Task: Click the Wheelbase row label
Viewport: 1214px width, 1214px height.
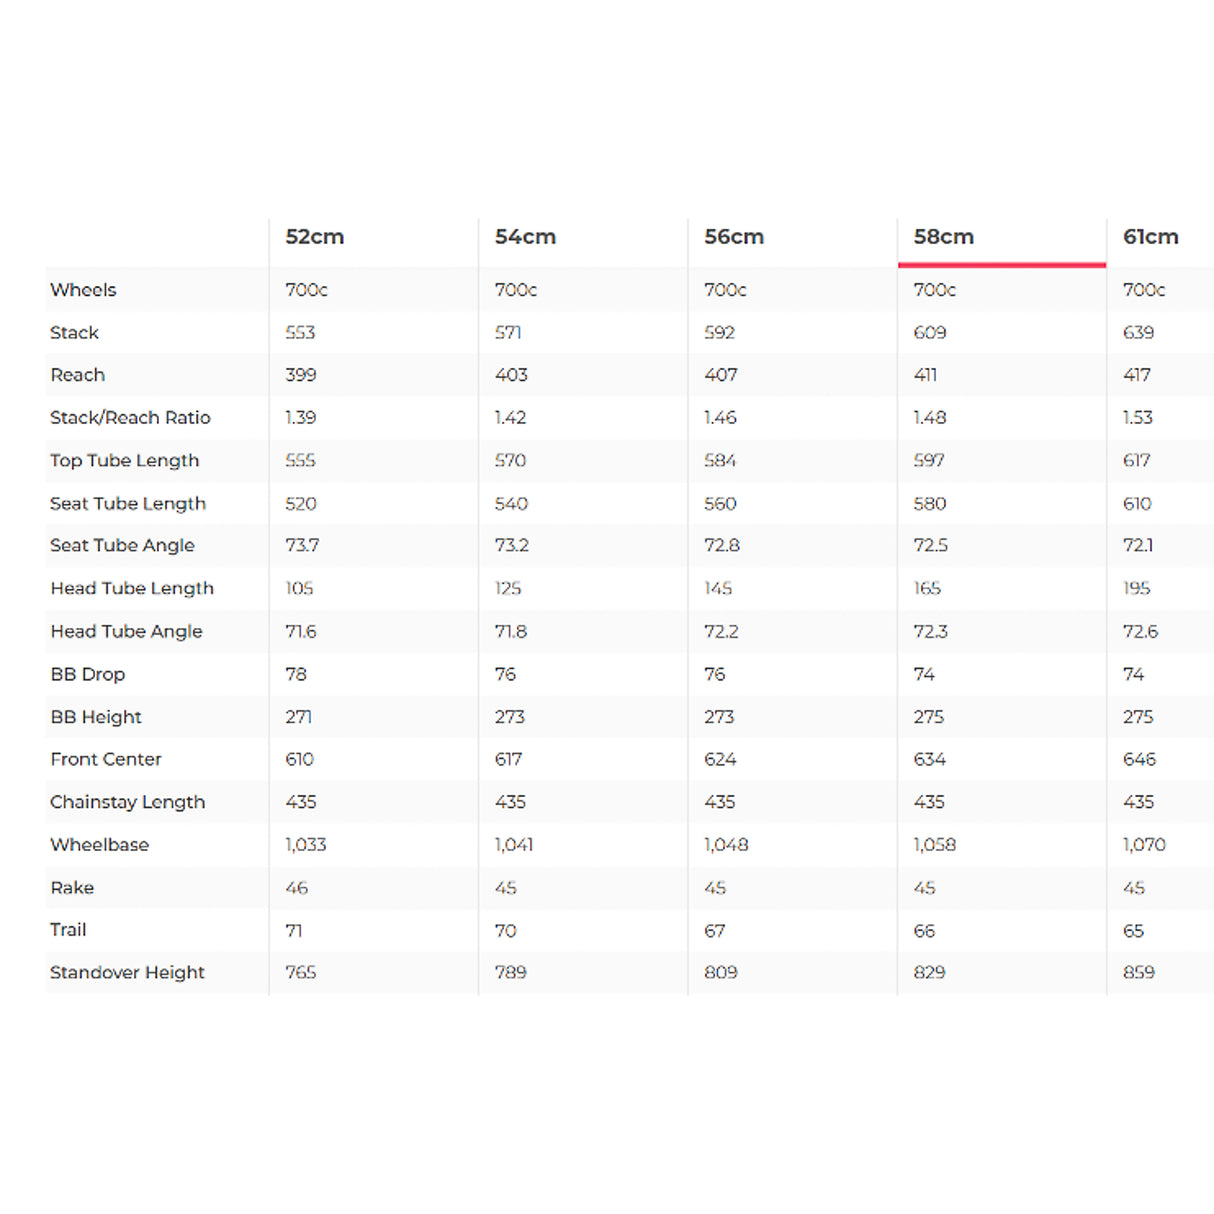Action: point(99,845)
